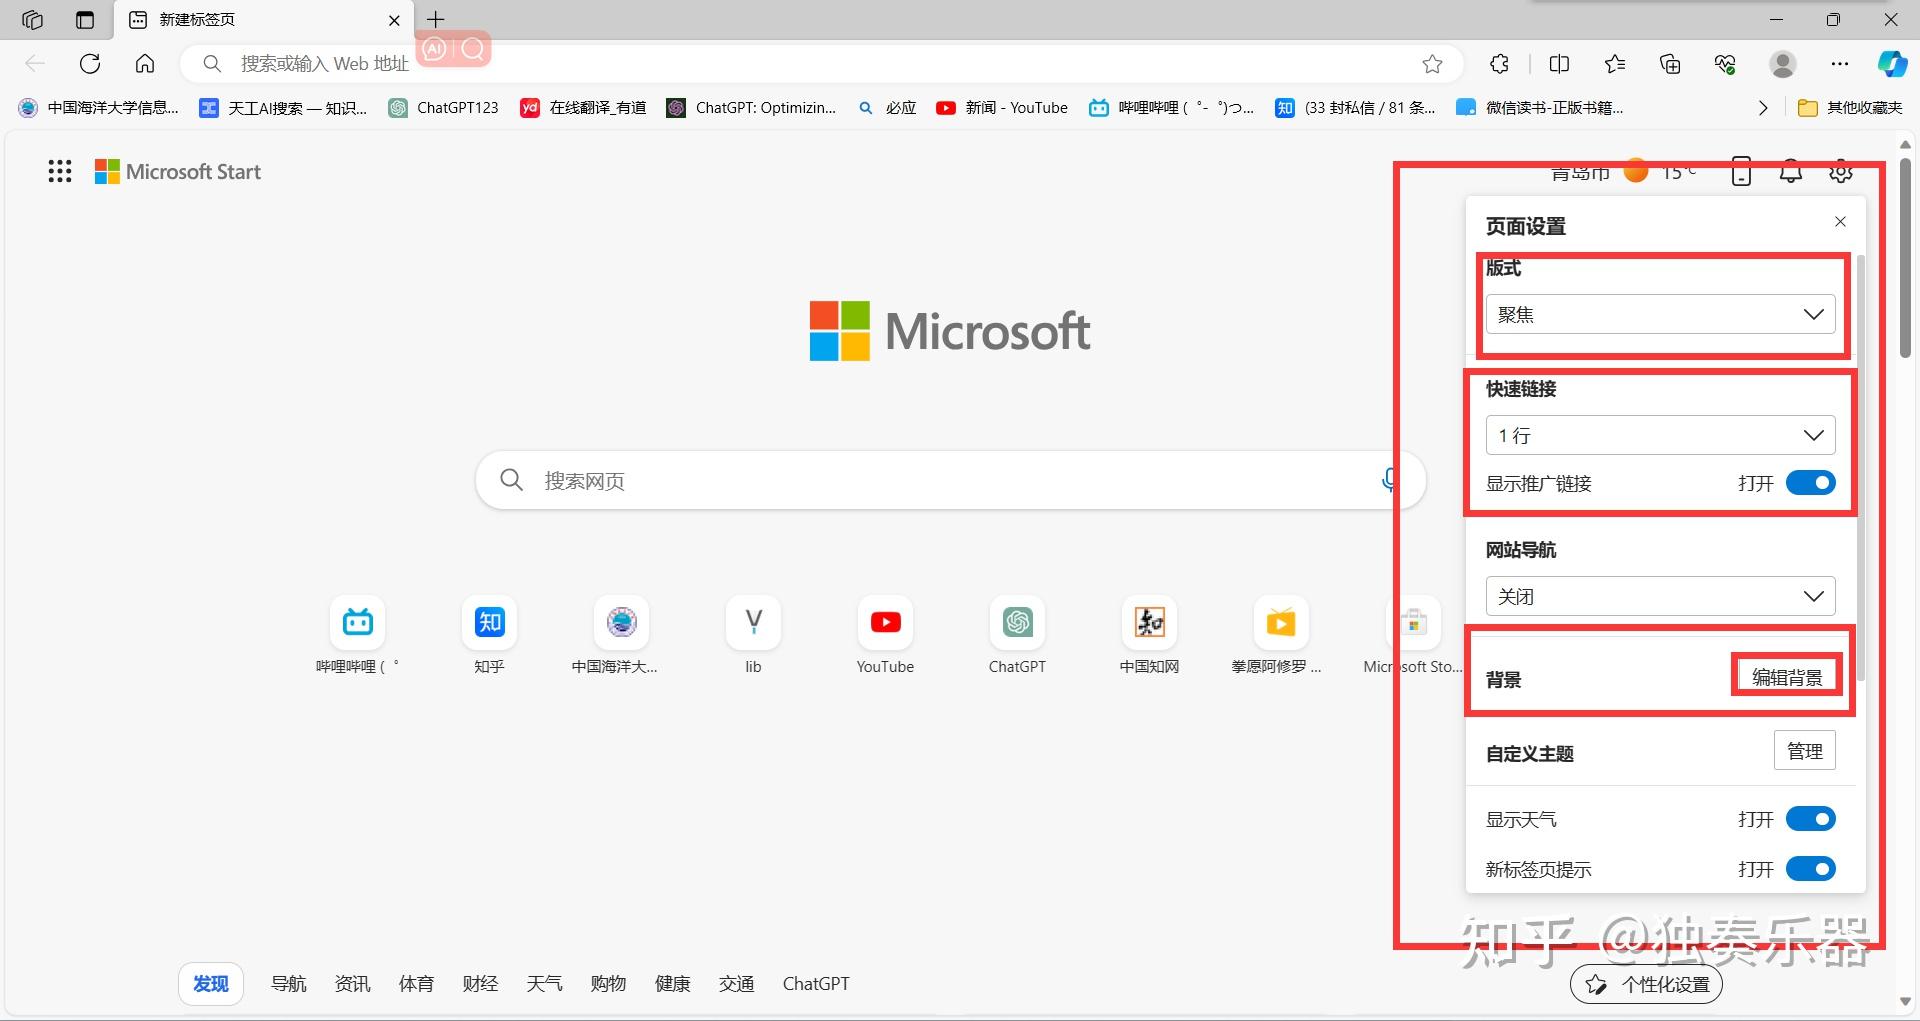
Task: Expand the 版式 dropdown showing 聚焦
Action: (1660, 314)
